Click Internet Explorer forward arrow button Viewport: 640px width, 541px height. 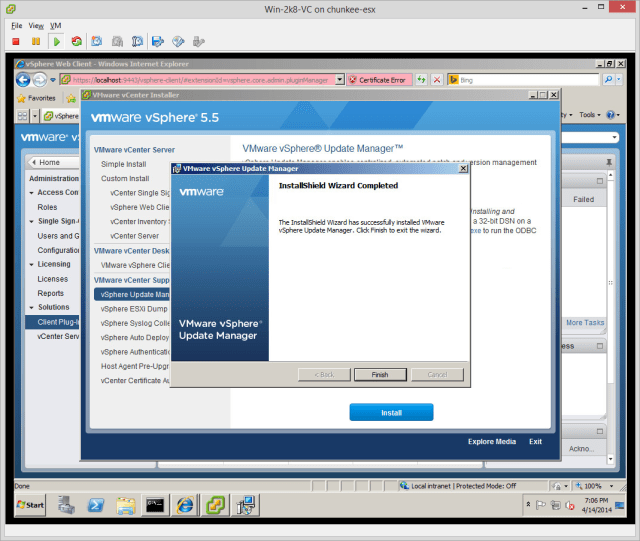click(40, 80)
